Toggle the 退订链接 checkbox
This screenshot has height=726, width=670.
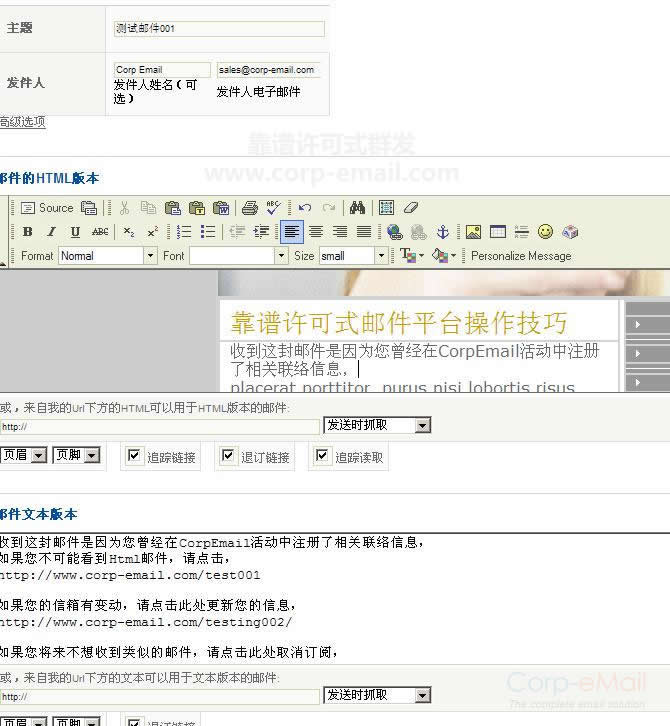(229, 456)
